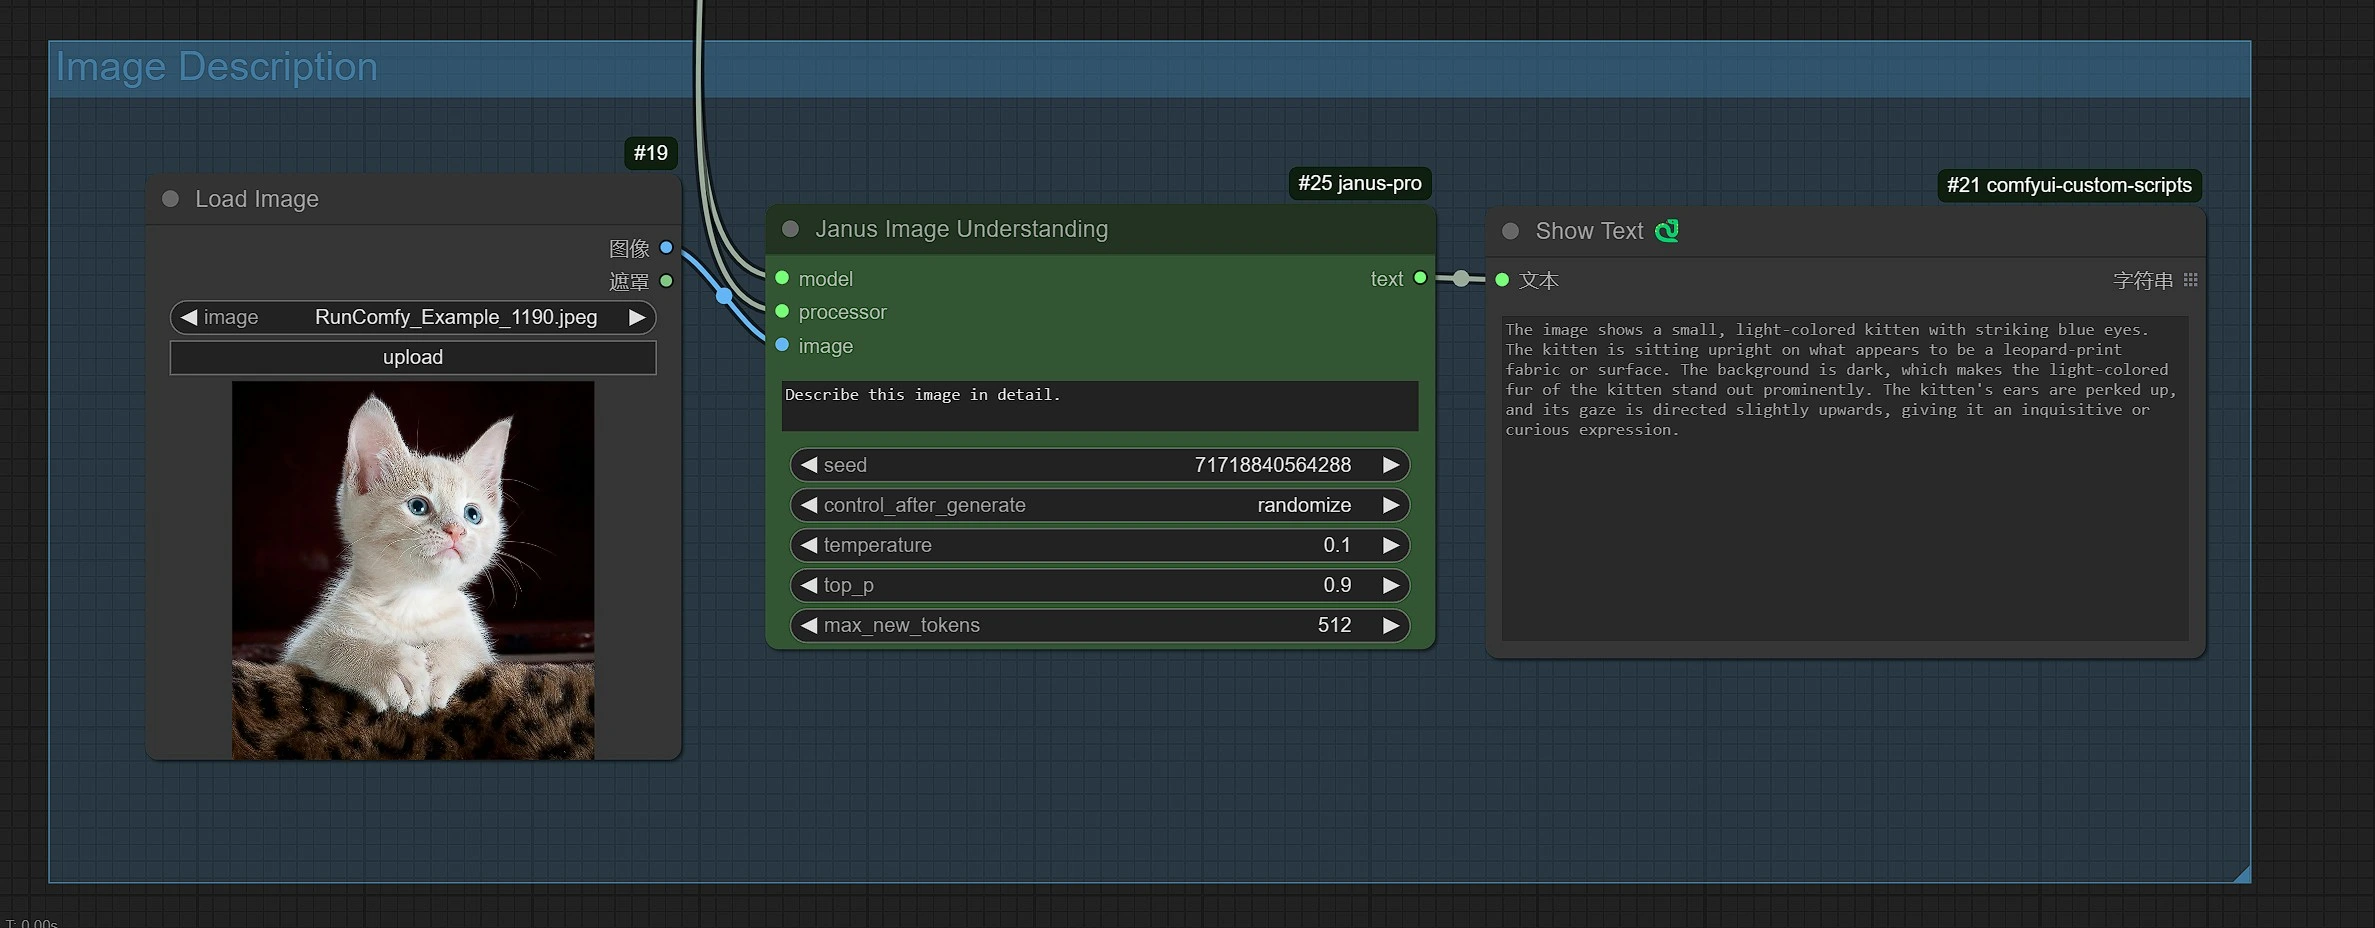The image size is (2375, 928).
Task: Click the temperature 0.1 slider field
Action: click(1100, 545)
